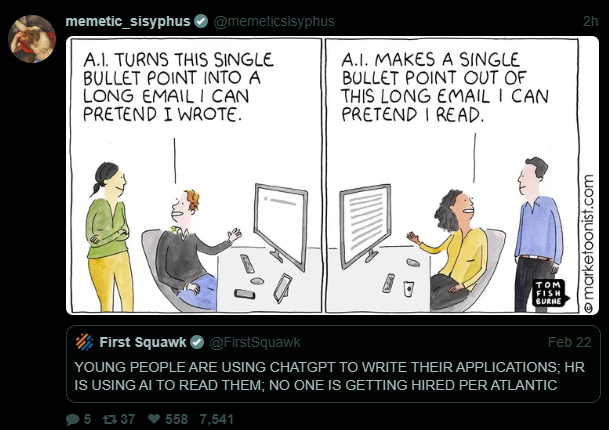The width and height of the screenshot is (609, 430).
Task: Click the 37 retweets count
Action: tap(128, 419)
